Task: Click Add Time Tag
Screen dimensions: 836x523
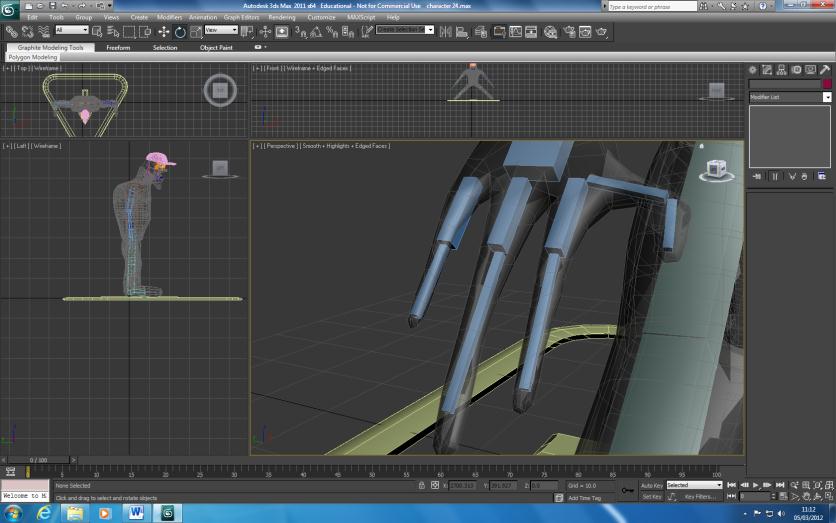Action: tap(584, 498)
